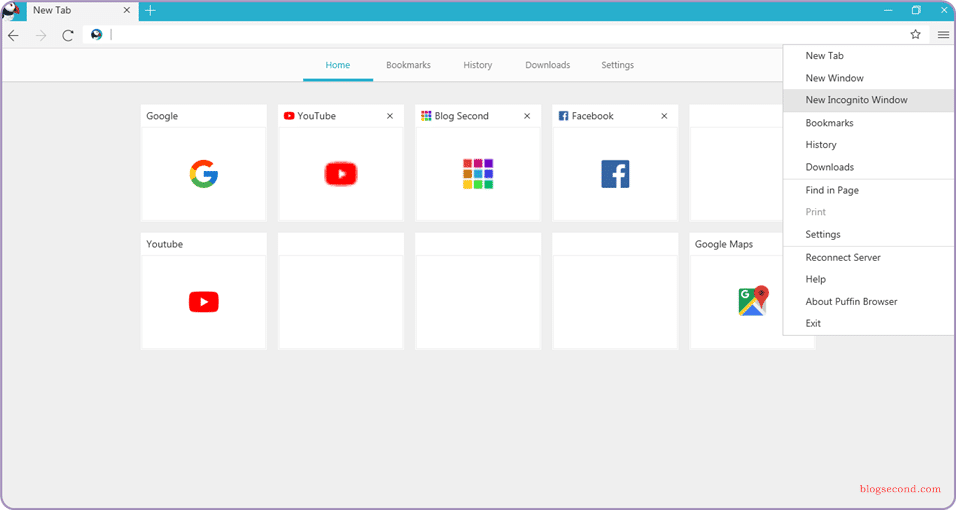Switch to the History tab
The width and height of the screenshot is (956, 510).
click(477, 65)
